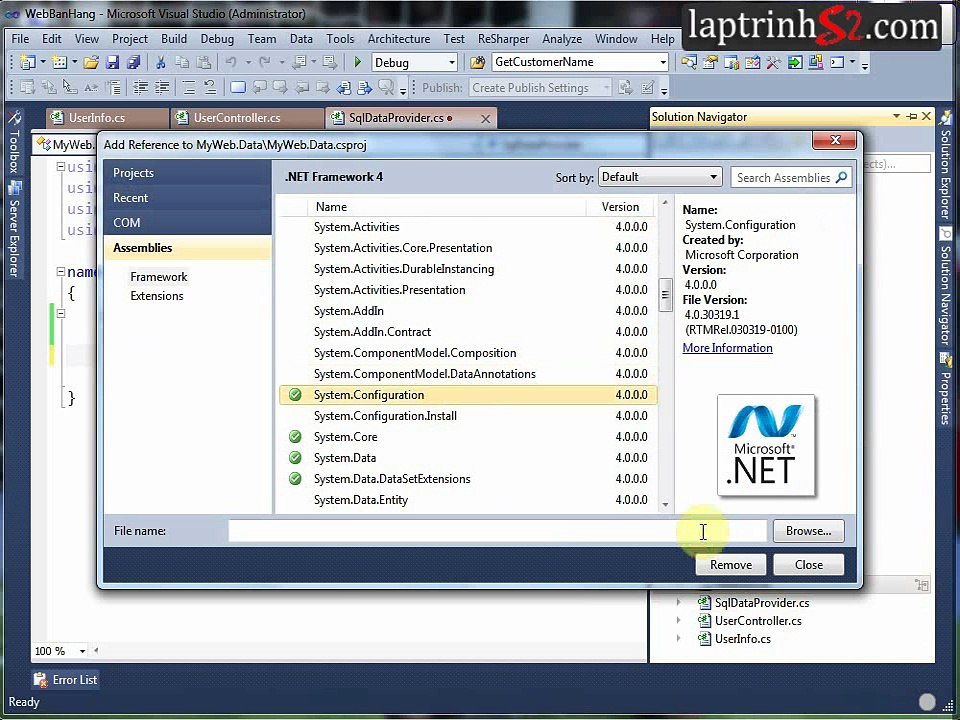Open Debug configuration dropdown
Image resolution: width=960 pixels, height=720 pixels.
point(452,62)
